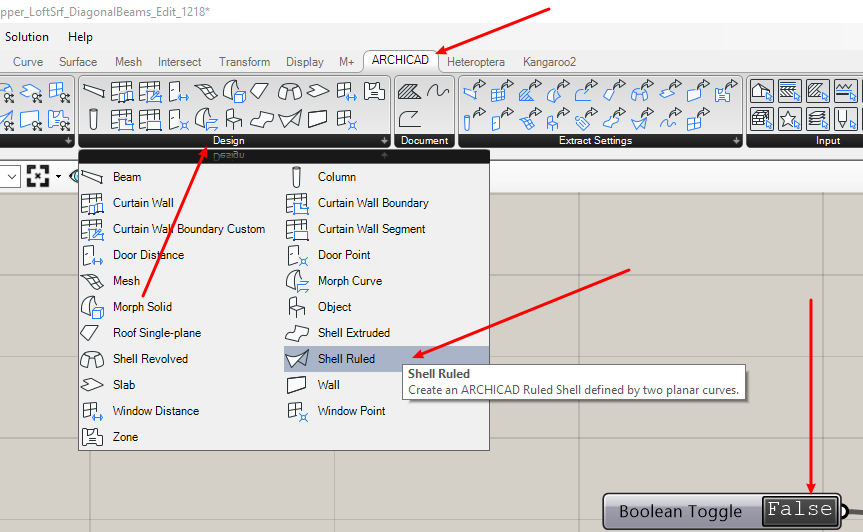
Task: Open the Help menu
Action: tap(80, 37)
